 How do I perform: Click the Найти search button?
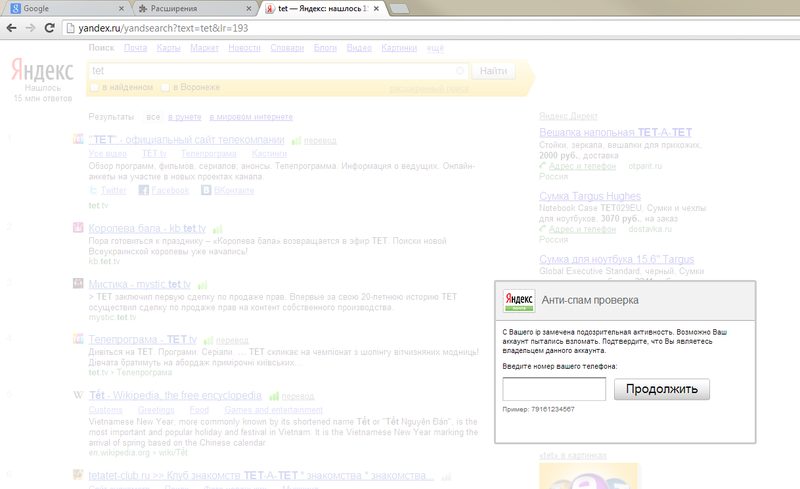pyautogui.click(x=493, y=71)
